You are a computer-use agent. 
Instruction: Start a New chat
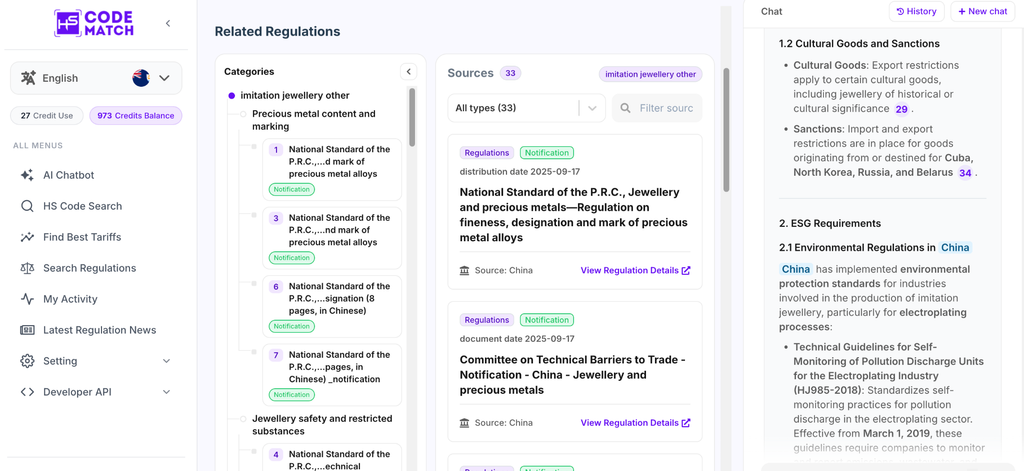tap(982, 11)
